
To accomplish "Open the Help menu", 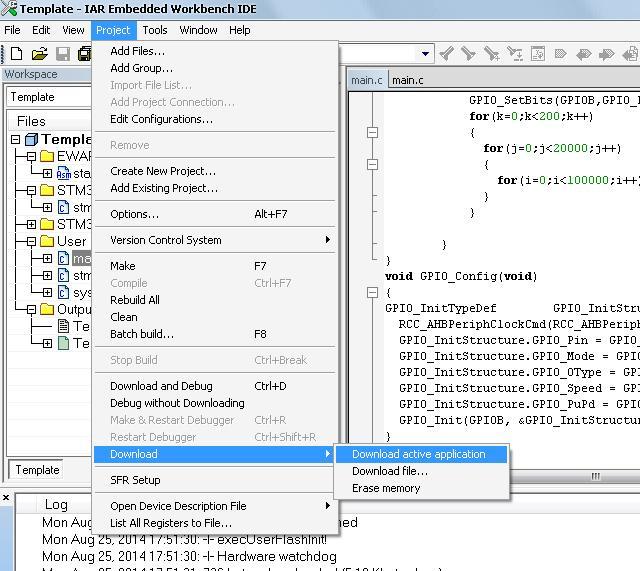I will 240,30.
